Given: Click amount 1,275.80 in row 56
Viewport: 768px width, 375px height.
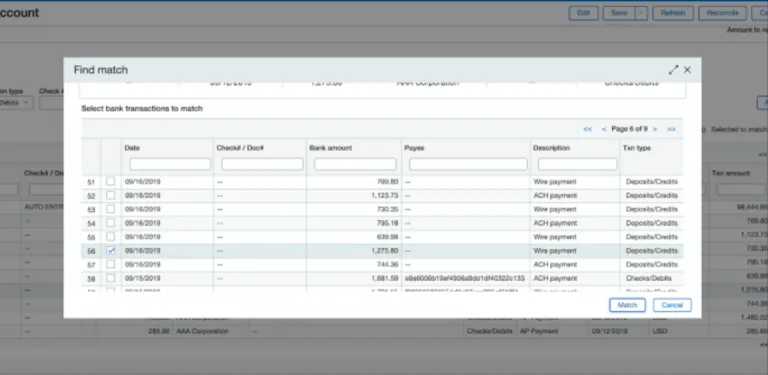Looking at the screenshot, I should 384,251.
